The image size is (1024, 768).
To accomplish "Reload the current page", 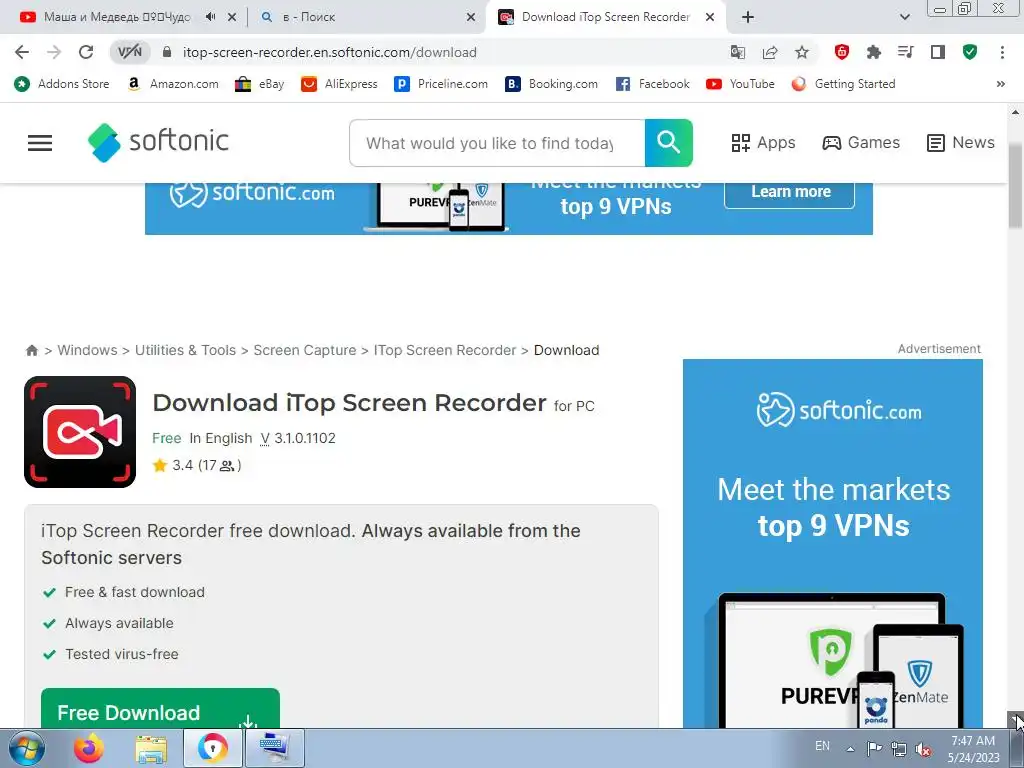I will 86,52.
